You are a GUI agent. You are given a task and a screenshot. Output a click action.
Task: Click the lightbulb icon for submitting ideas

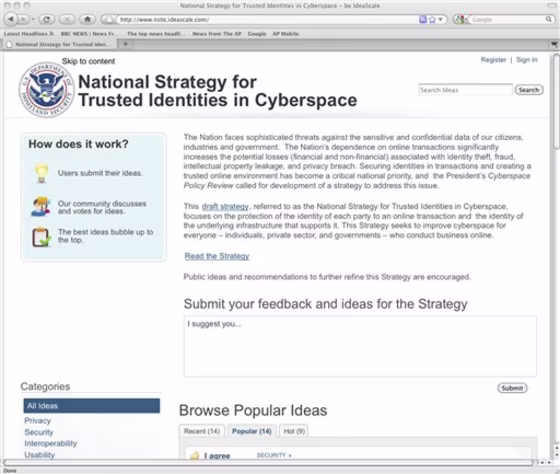click(x=41, y=173)
